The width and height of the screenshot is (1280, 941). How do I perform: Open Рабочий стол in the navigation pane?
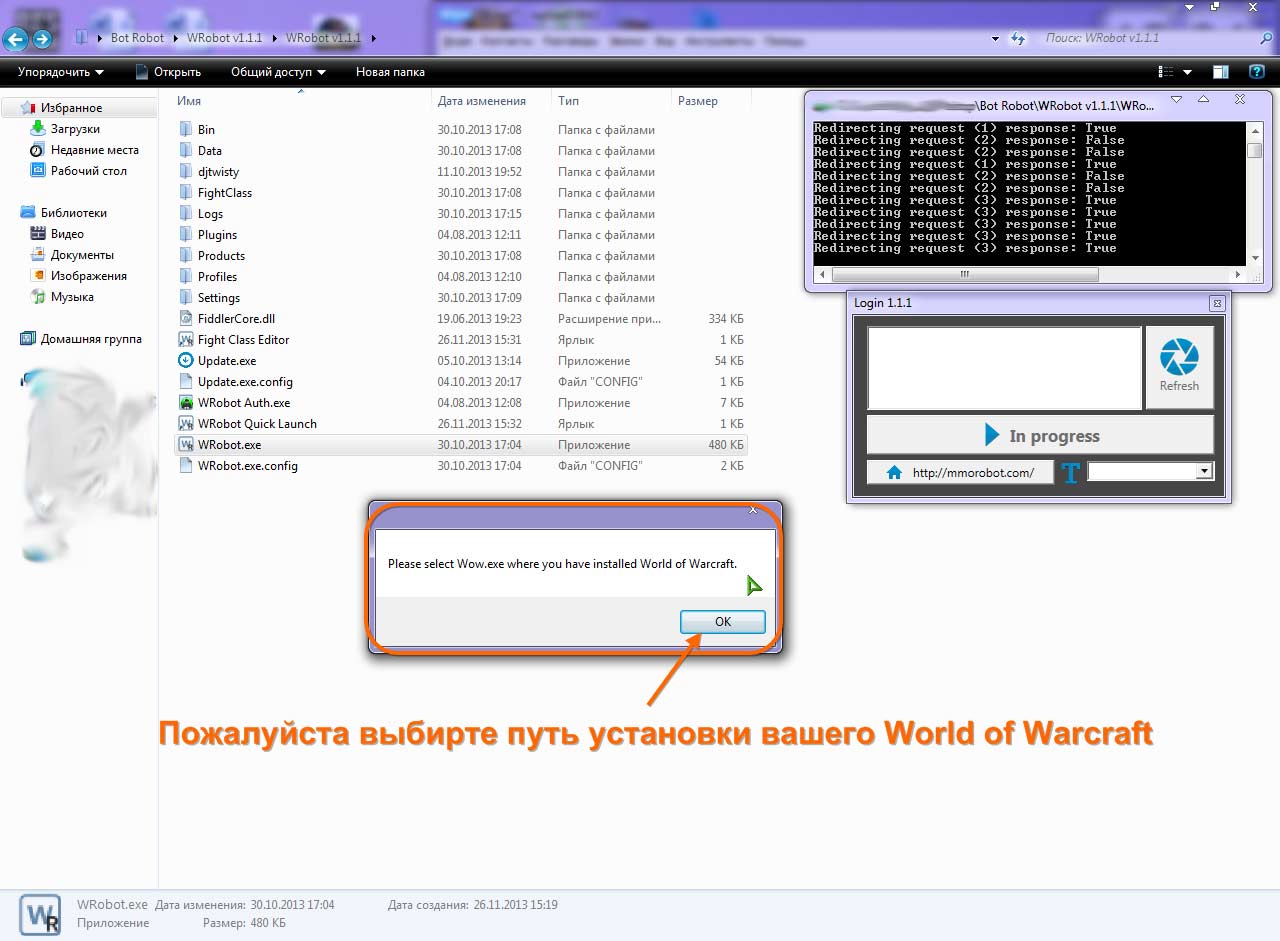(x=88, y=171)
